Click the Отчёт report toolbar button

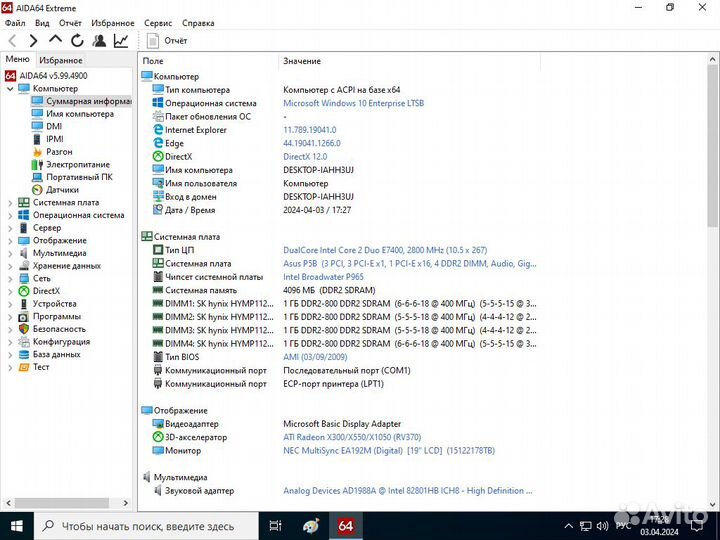[x=167, y=41]
